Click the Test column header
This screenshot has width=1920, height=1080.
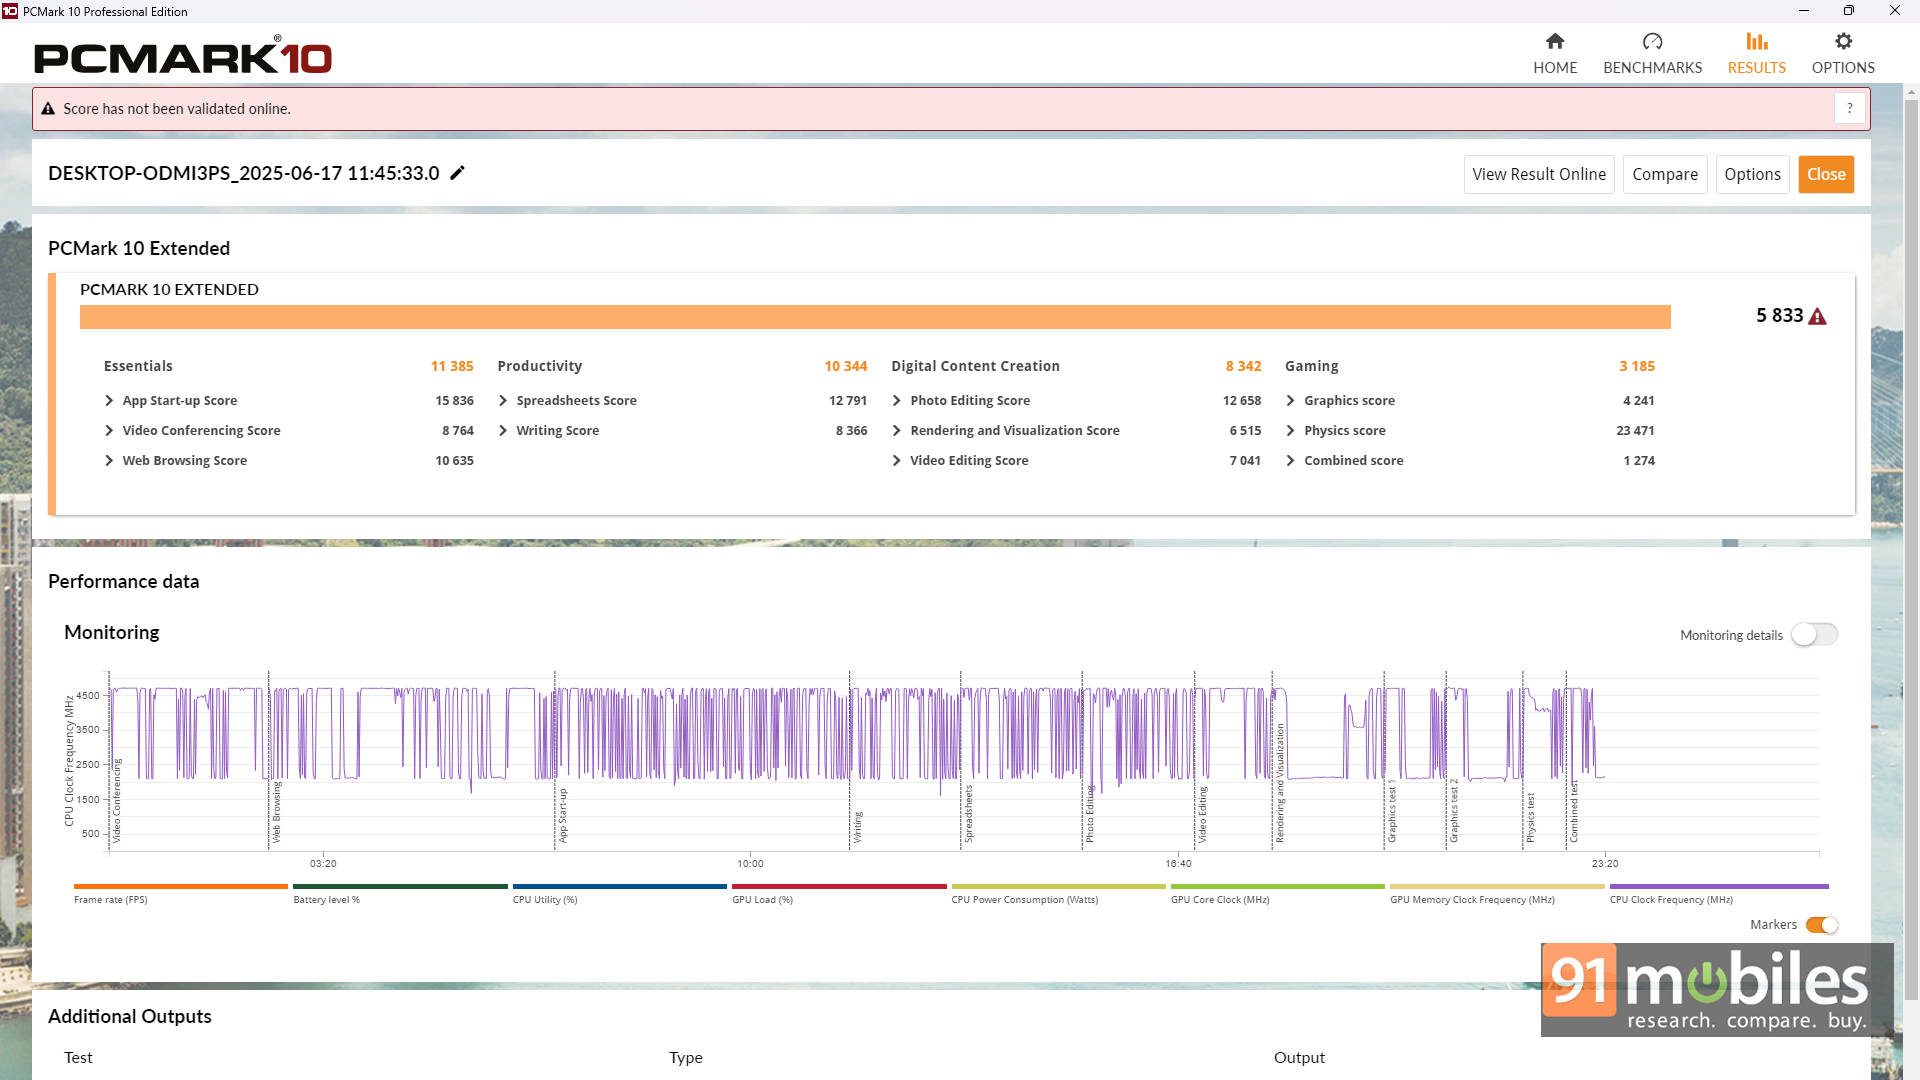(78, 1058)
